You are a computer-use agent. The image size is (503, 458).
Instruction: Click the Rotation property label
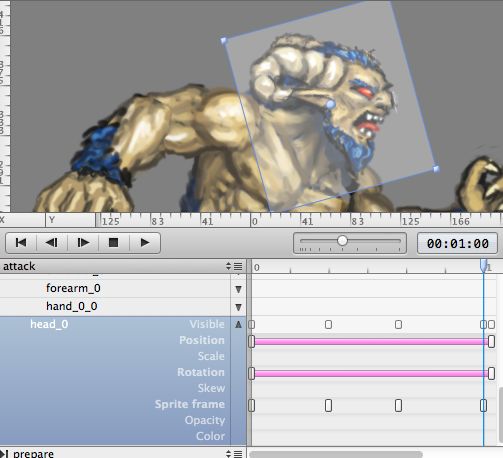201,372
